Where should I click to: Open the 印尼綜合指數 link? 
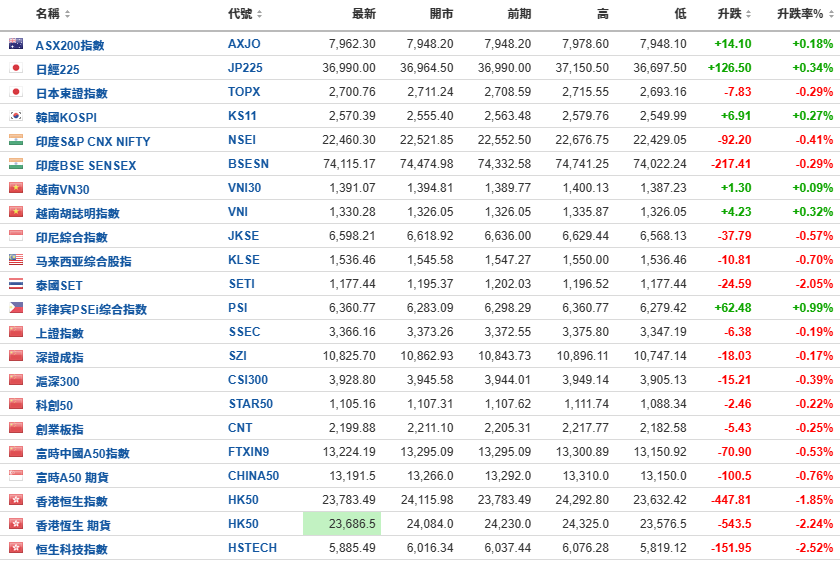point(72,237)
